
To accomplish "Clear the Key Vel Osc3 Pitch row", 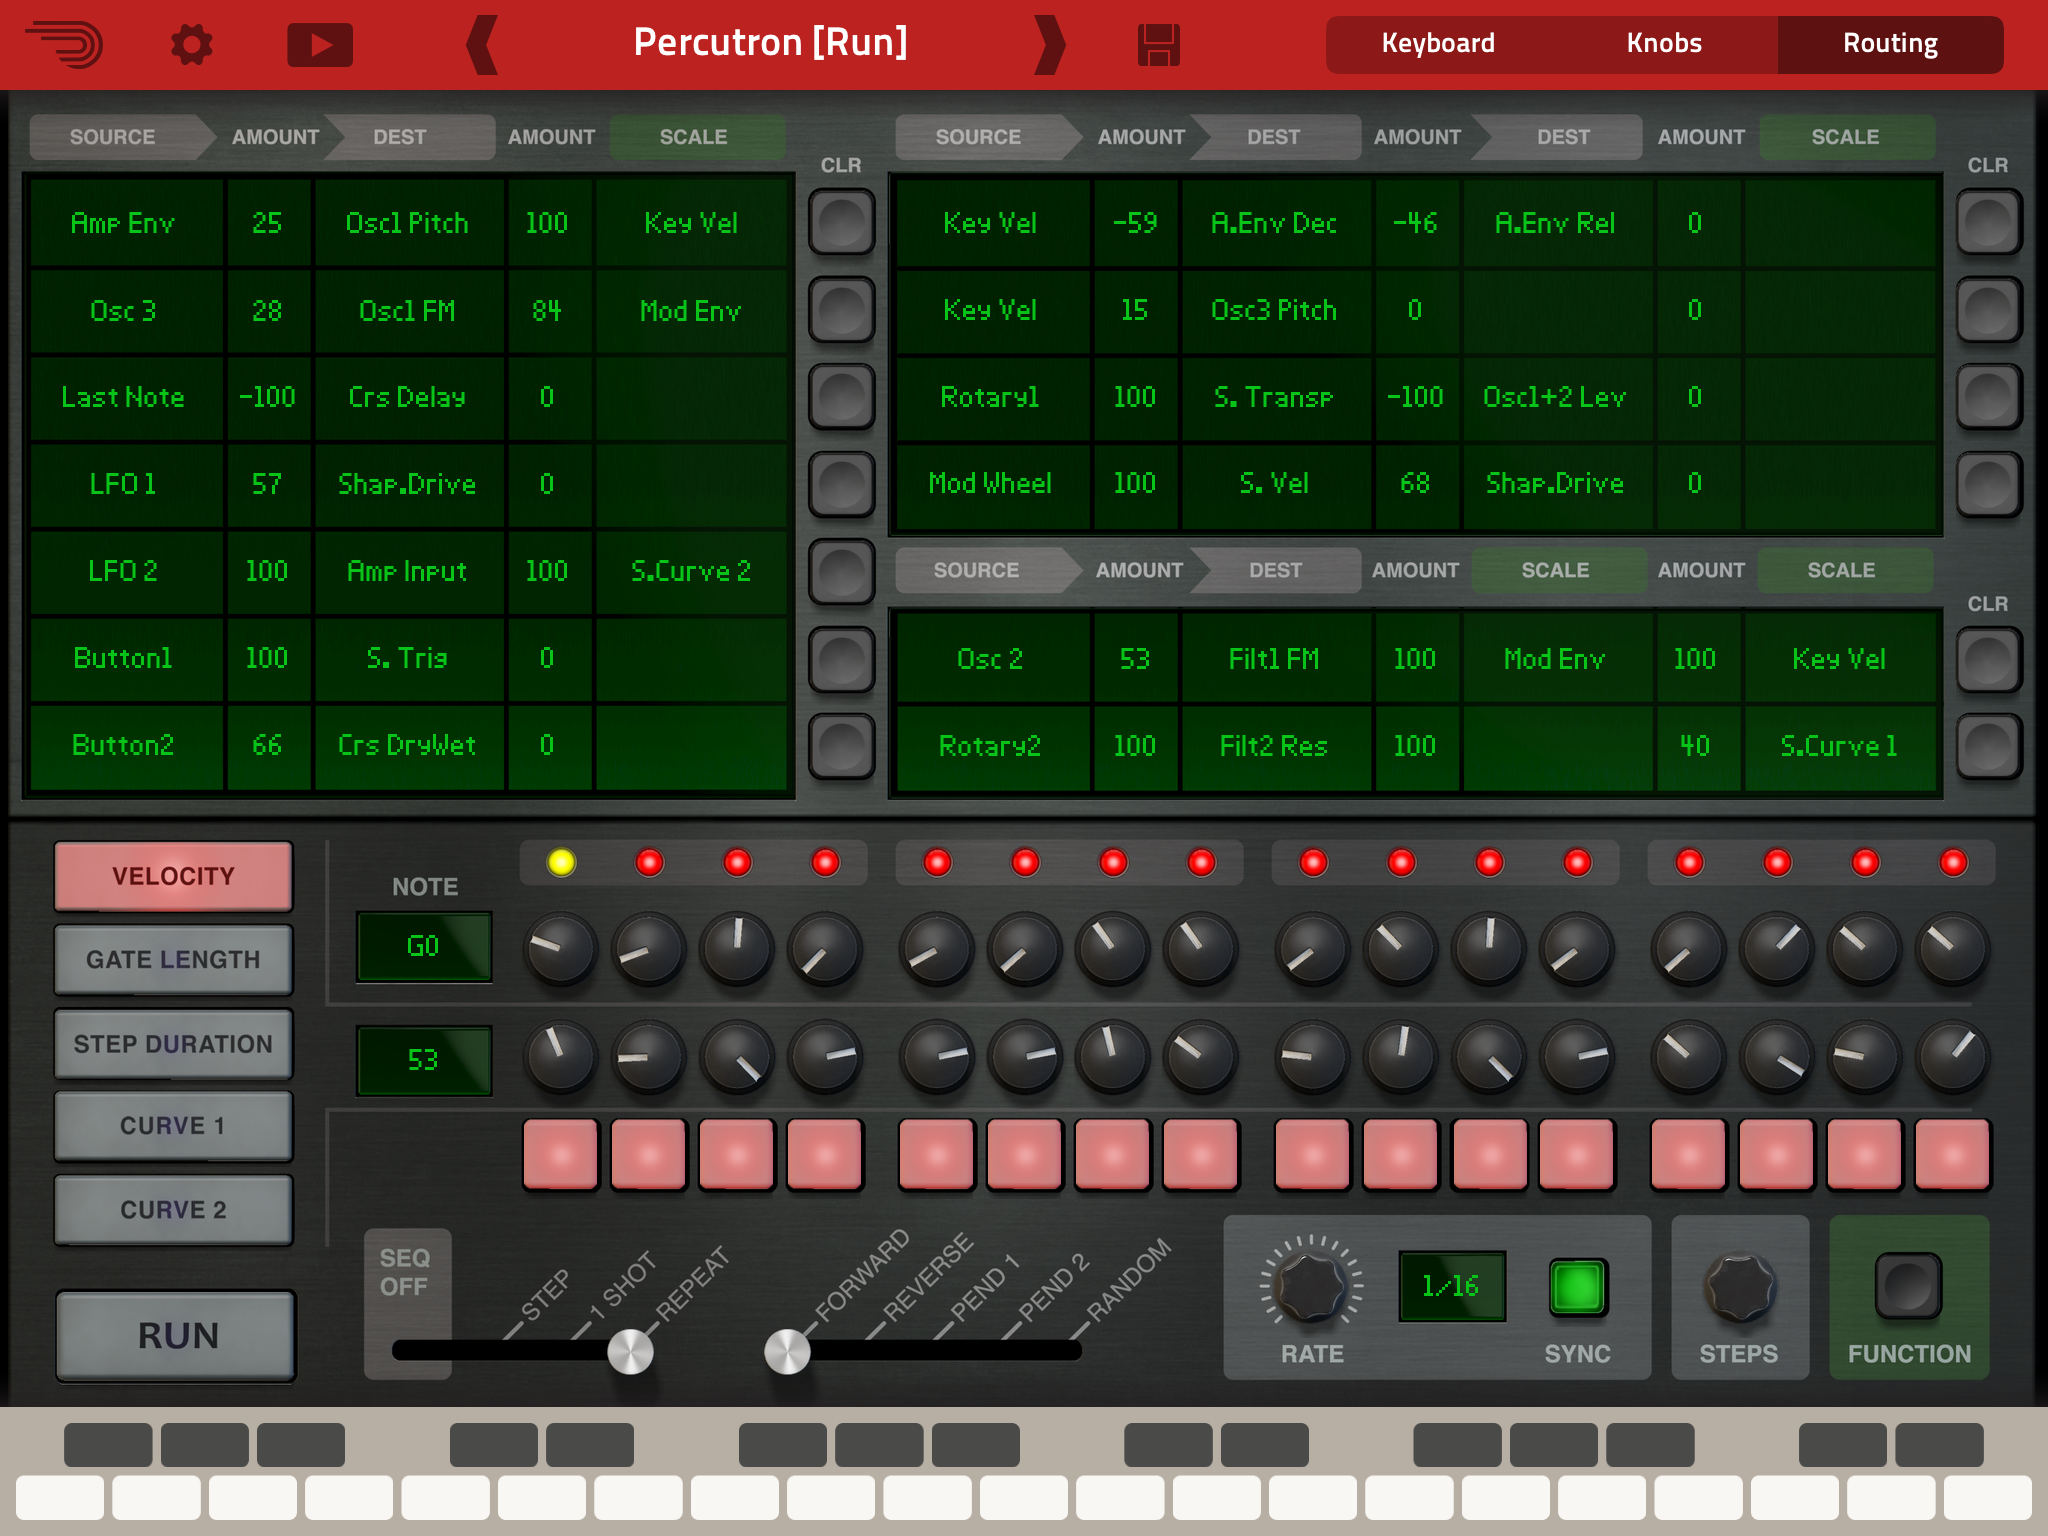I will click(x=1989, y=309).
